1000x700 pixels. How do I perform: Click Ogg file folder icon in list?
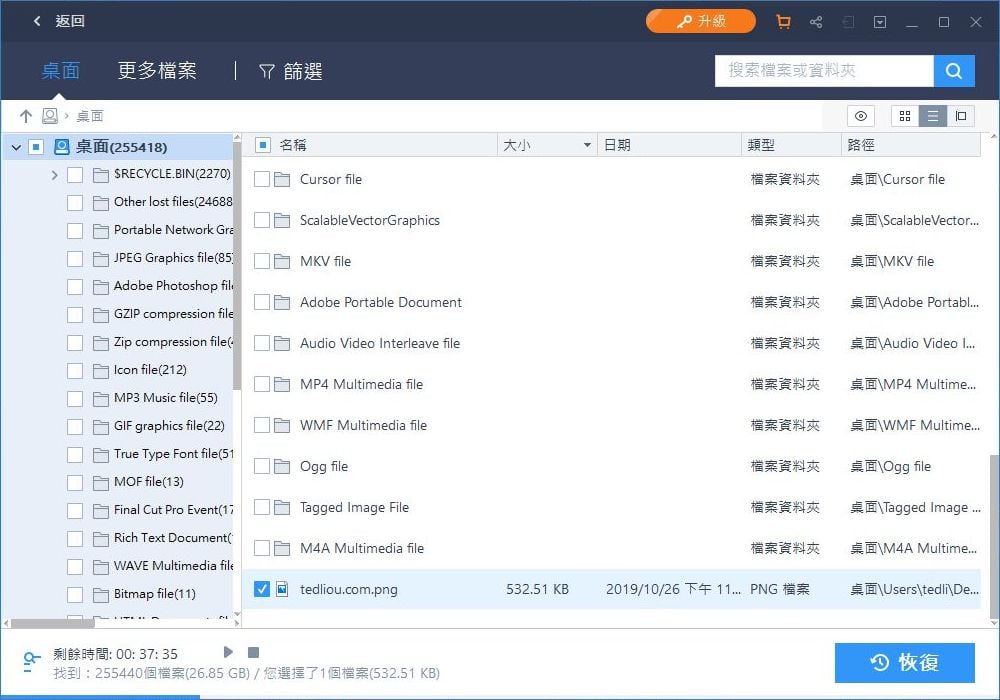(282, 467)
